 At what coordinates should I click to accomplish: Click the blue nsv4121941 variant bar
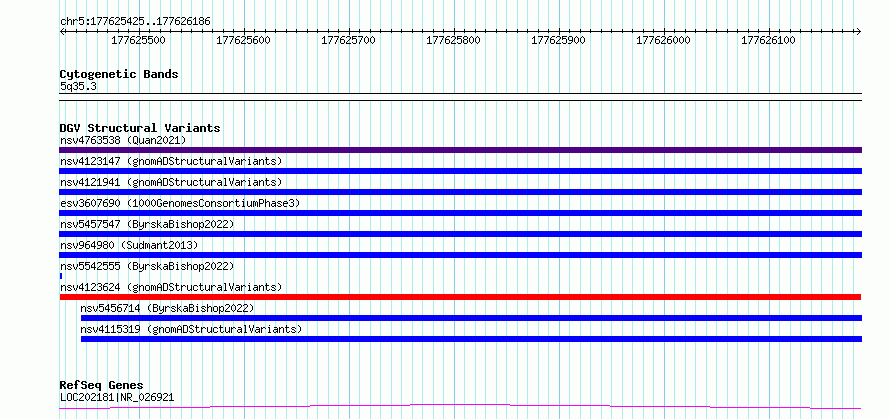point(460,192)
